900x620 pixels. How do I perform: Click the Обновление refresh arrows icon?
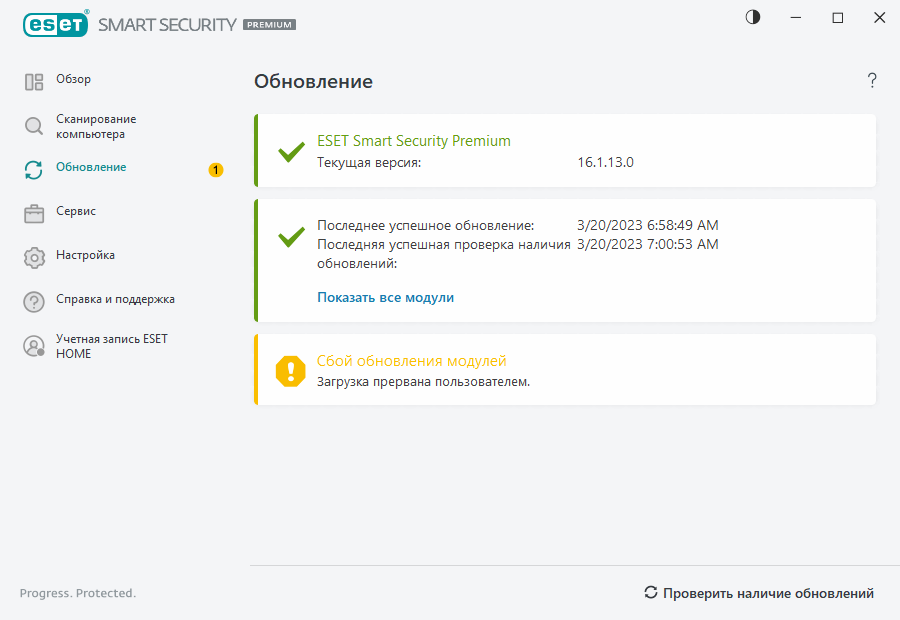tap(34, 170)
